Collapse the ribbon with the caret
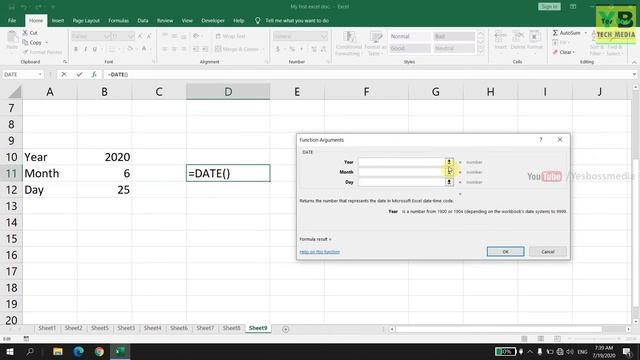Viewport: 640px width, 360px height. (x=634, y=62)
